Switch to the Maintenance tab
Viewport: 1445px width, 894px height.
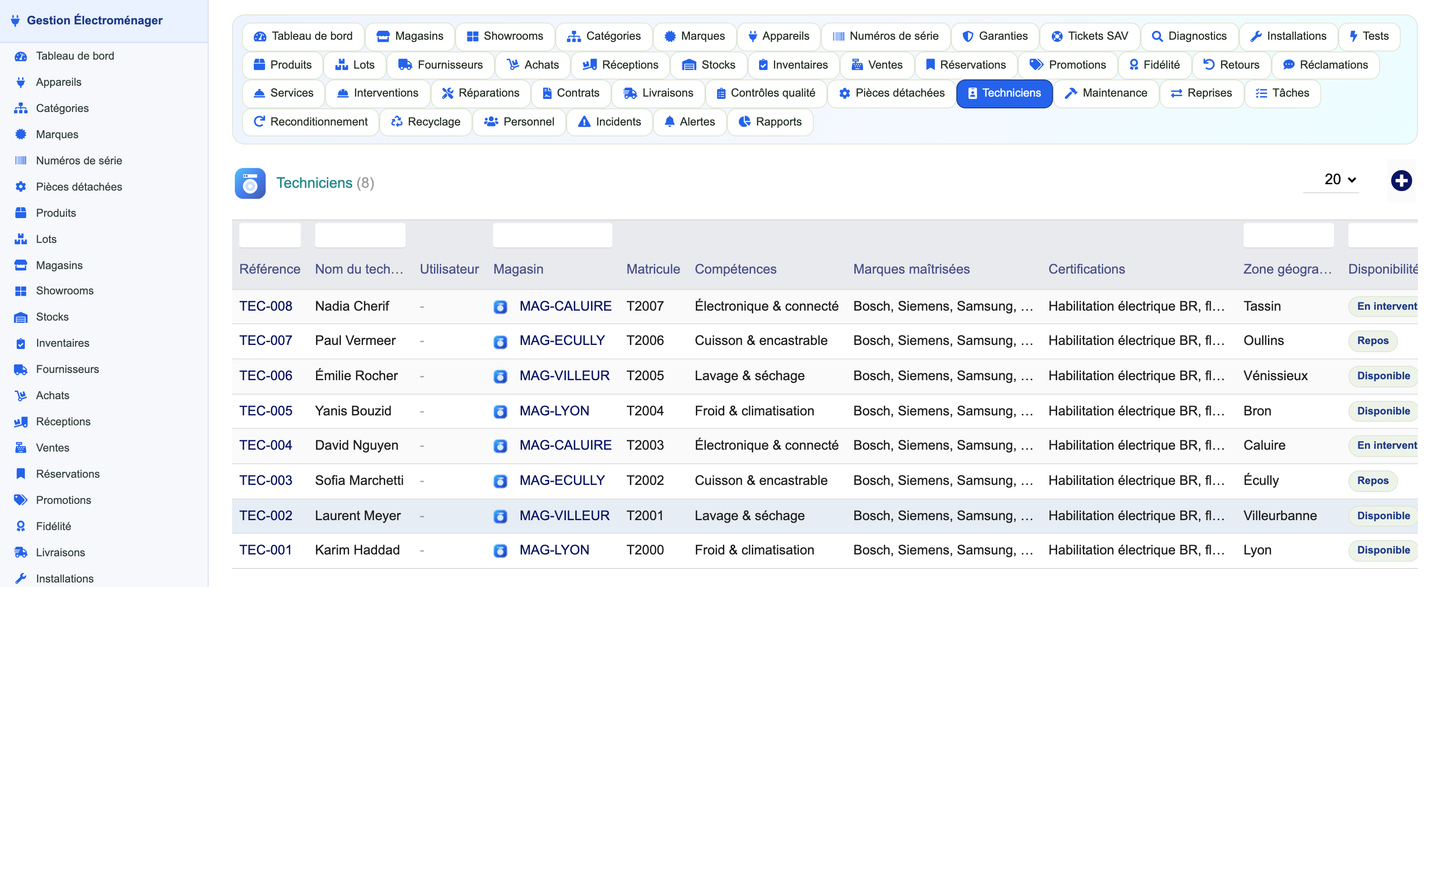coord(1105,93)
